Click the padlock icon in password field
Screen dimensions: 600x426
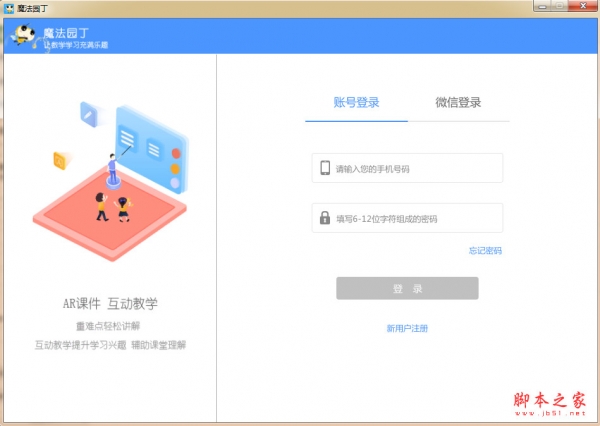pos(325,218)
